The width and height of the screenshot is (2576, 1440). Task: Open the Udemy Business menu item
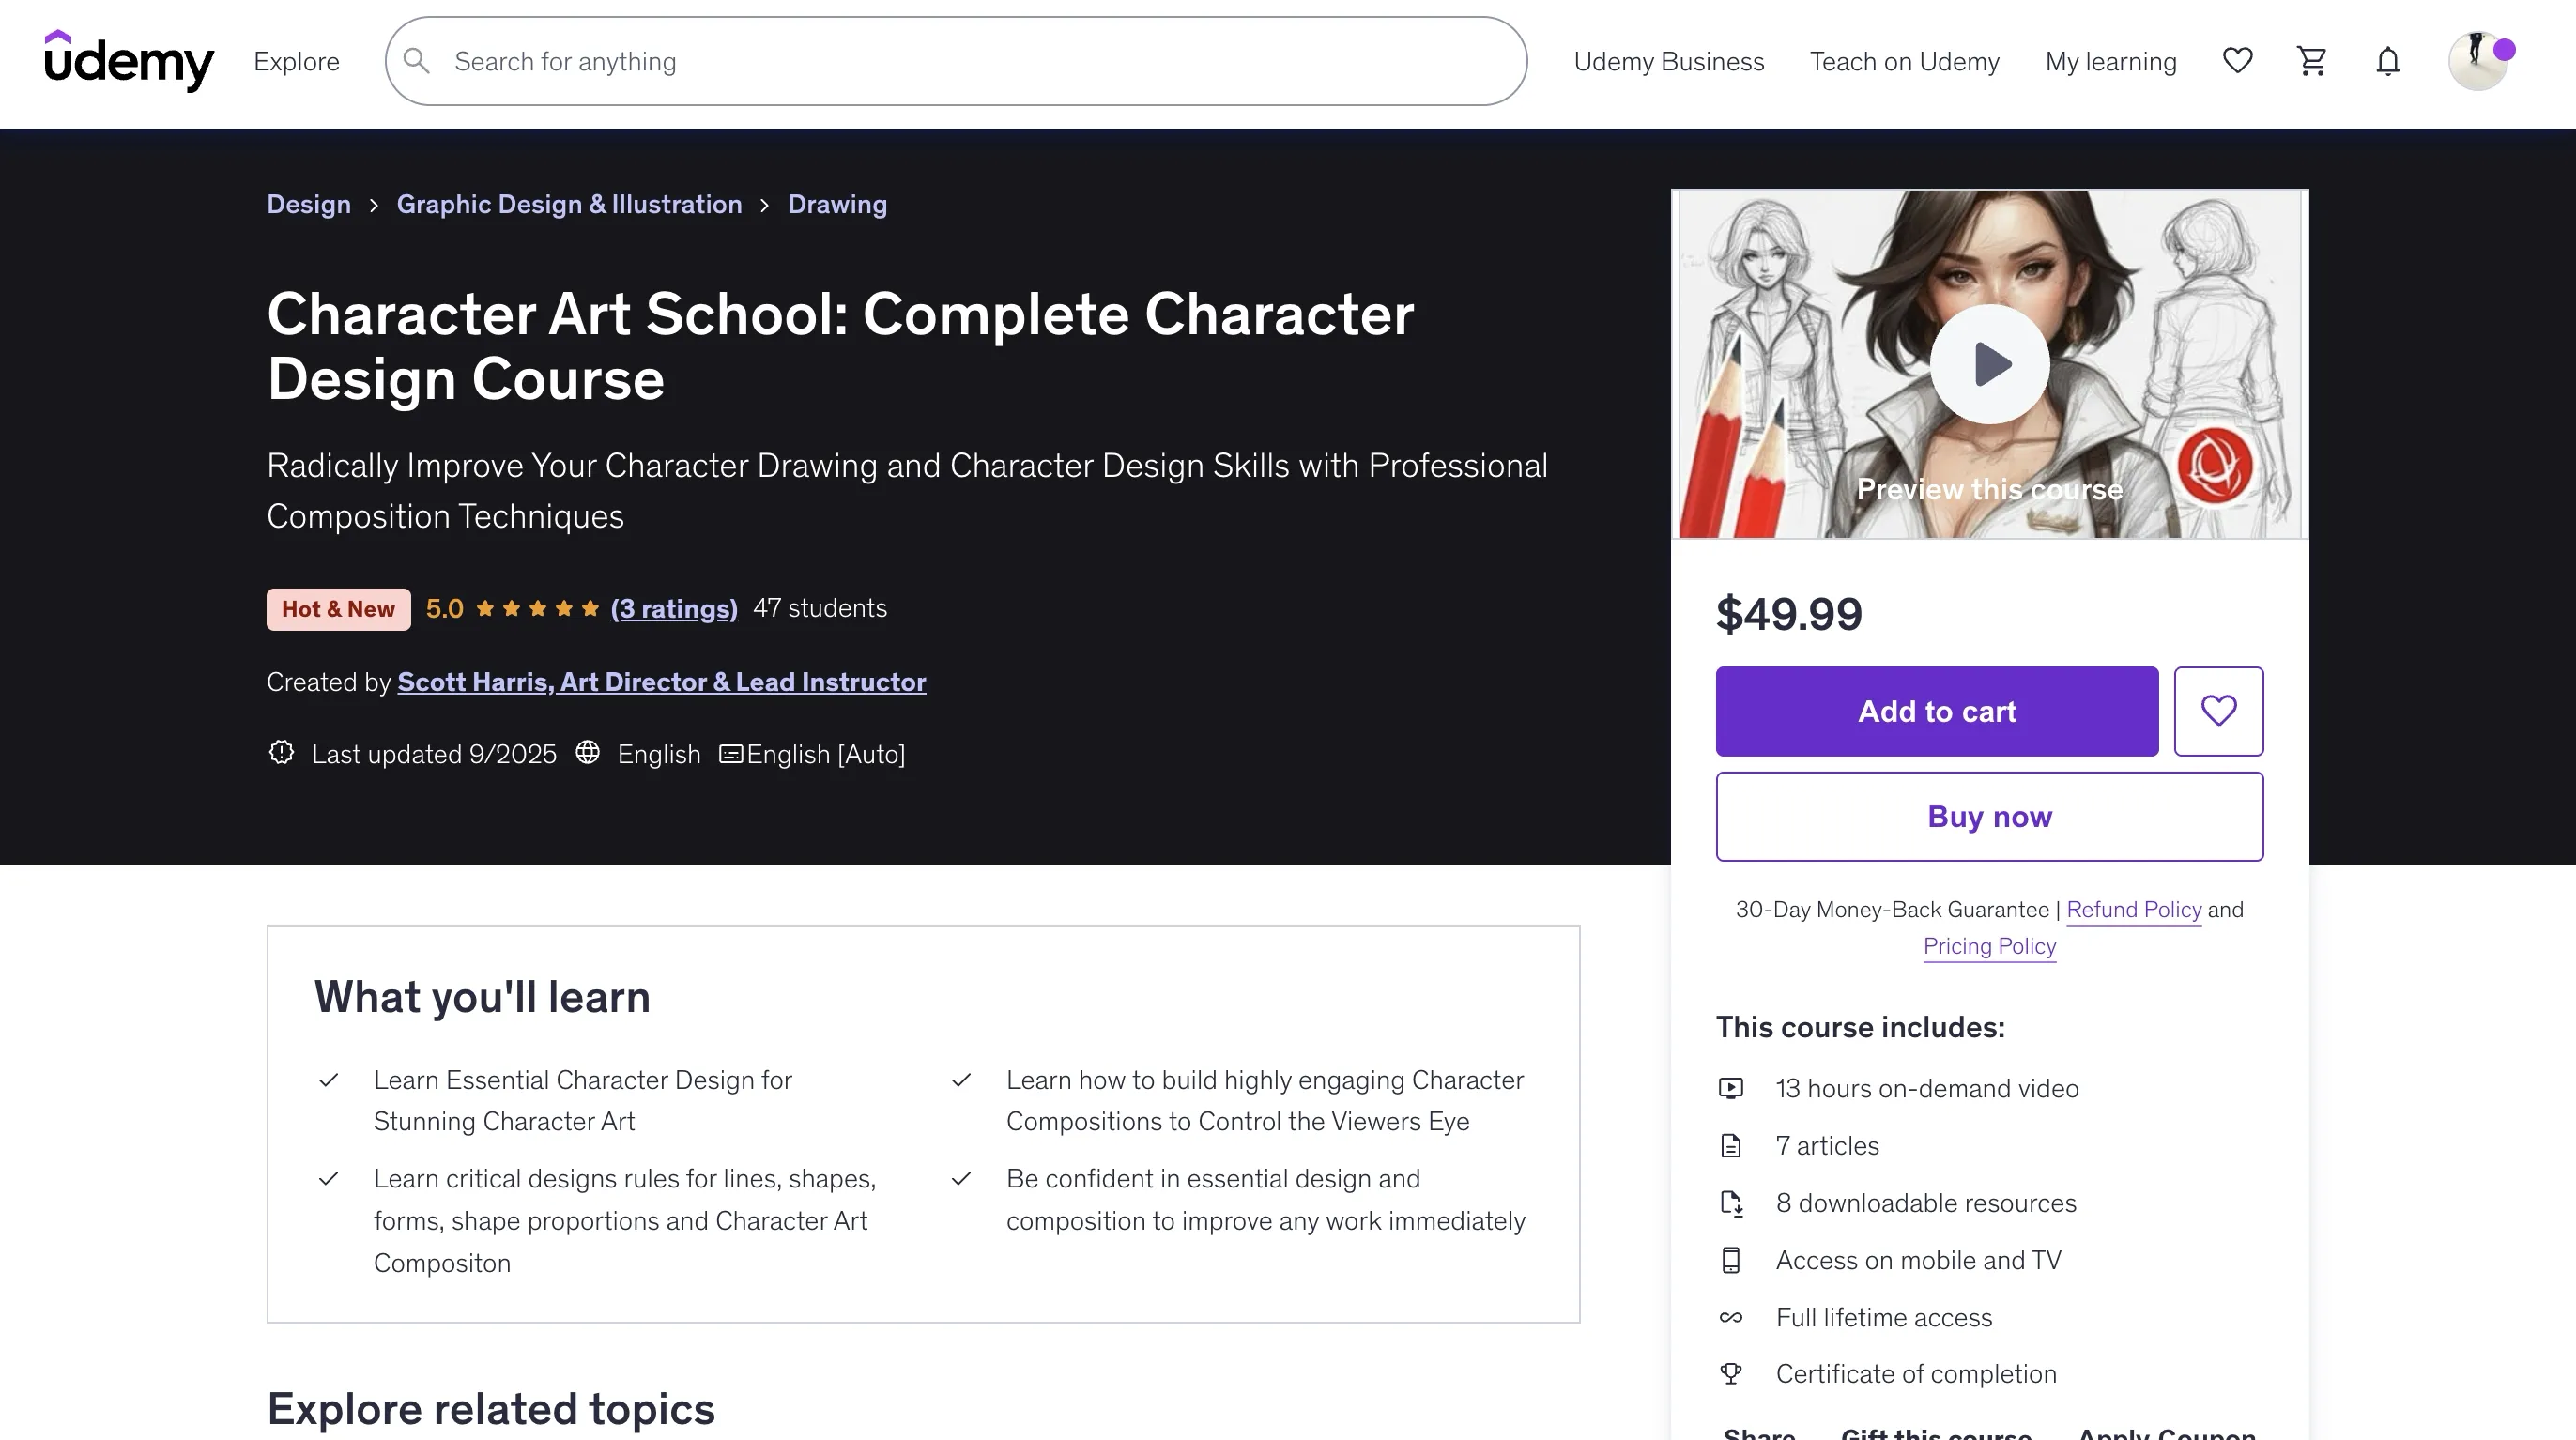1668,61
